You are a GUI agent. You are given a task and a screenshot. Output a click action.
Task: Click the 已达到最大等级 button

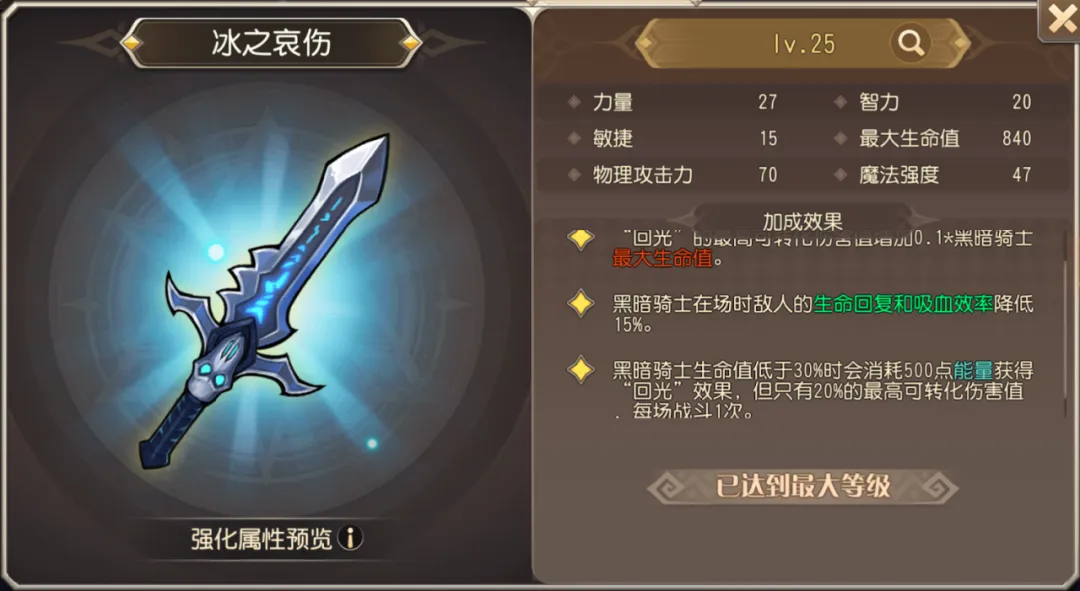[x=802, y=486]
